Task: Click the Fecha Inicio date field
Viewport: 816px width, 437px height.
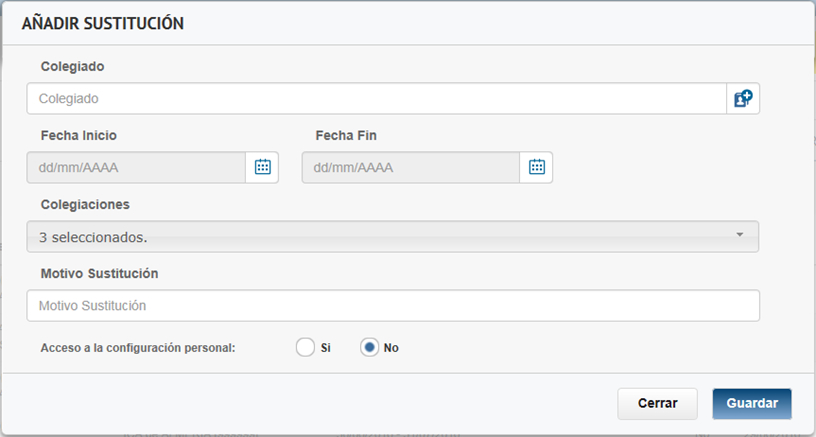Action: pyautogui.click(x=136, y=168)
